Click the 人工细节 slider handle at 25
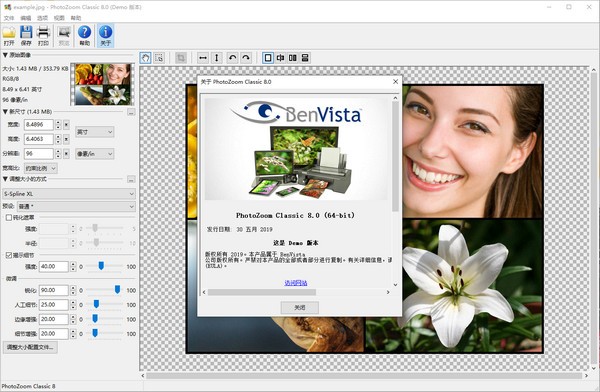Screen dimensions: 600x392 point(96,304)
